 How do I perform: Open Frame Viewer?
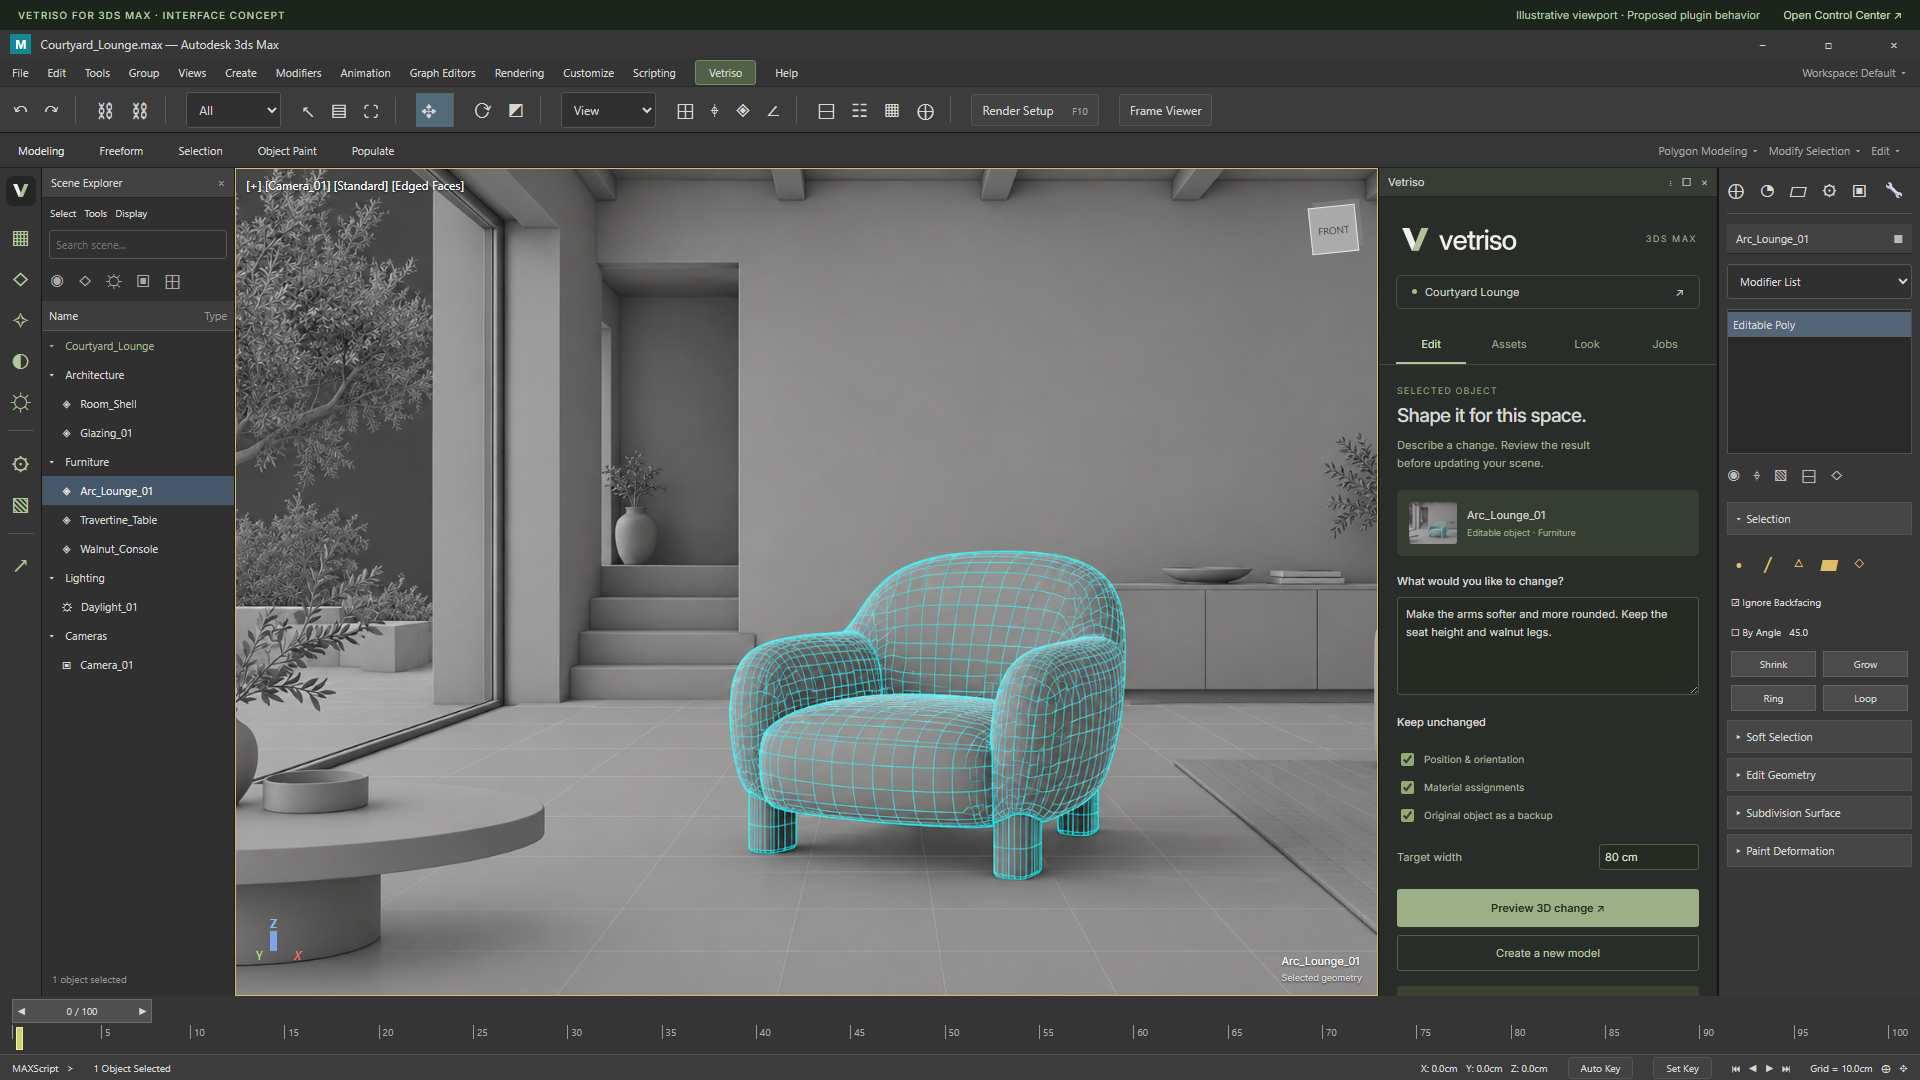click(1165, 111)
